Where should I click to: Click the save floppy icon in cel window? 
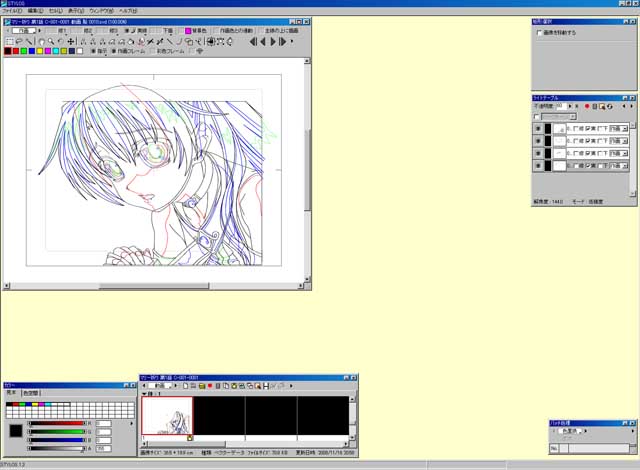click(x=266, y=386)
